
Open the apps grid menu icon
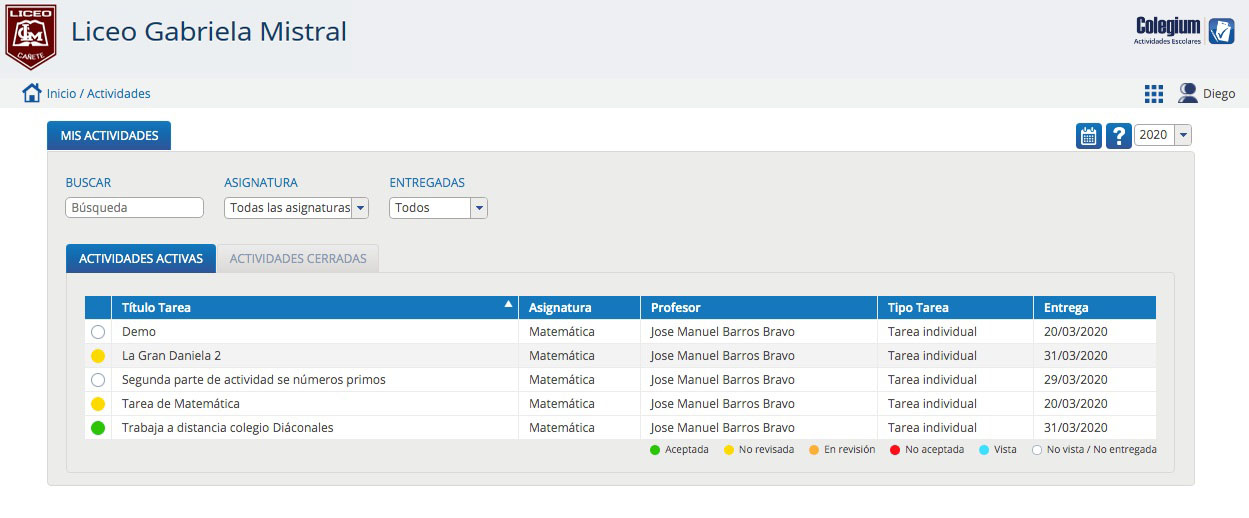pos(1154,94)
